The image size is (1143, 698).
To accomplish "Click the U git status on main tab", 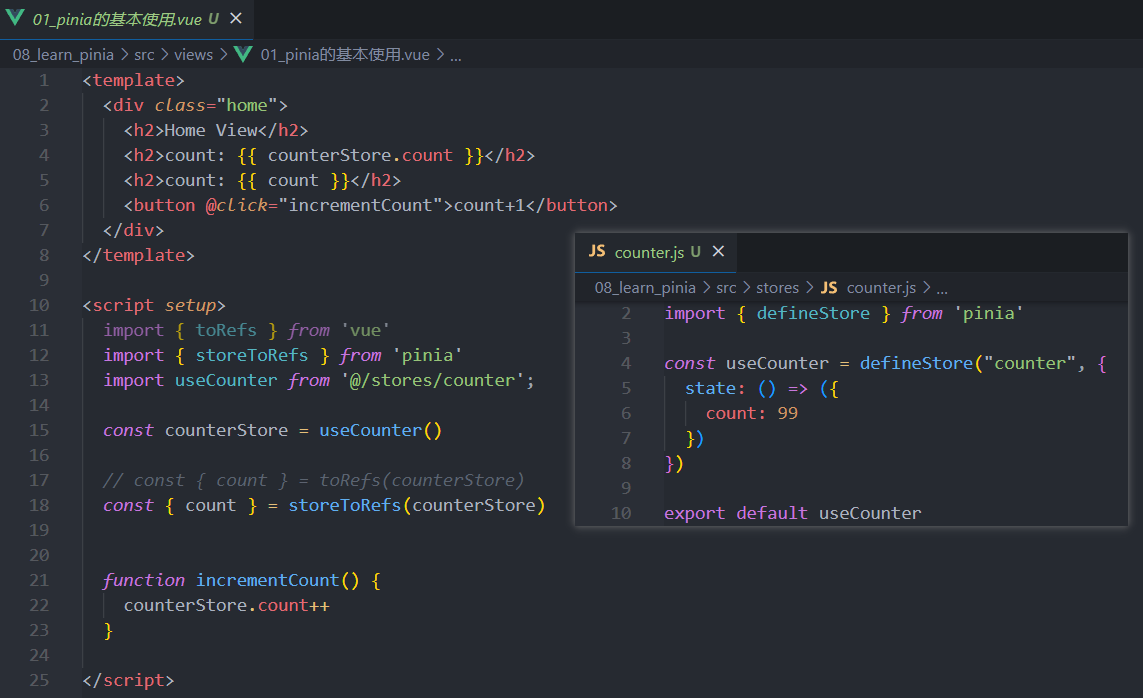I will [214, 19].
